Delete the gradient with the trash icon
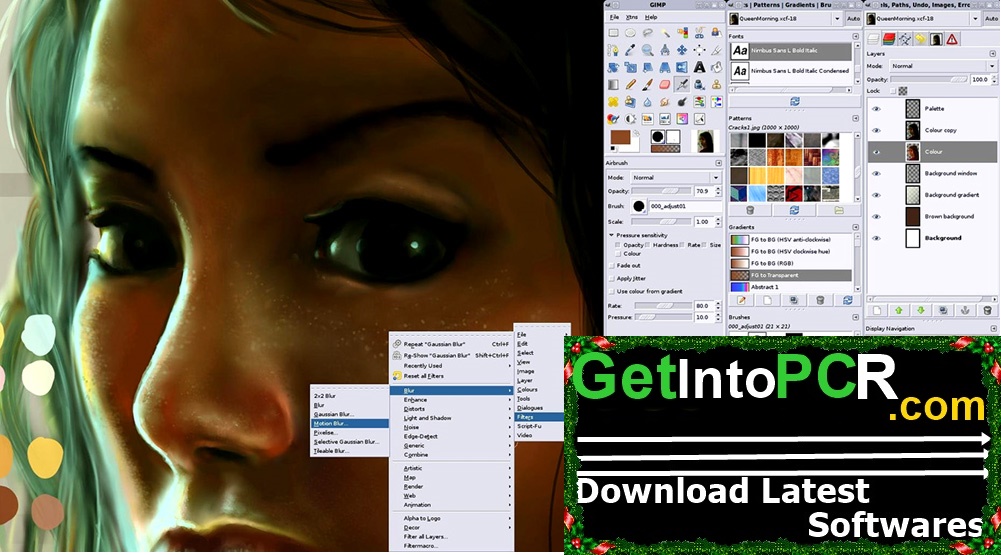 tap(820, 300)
